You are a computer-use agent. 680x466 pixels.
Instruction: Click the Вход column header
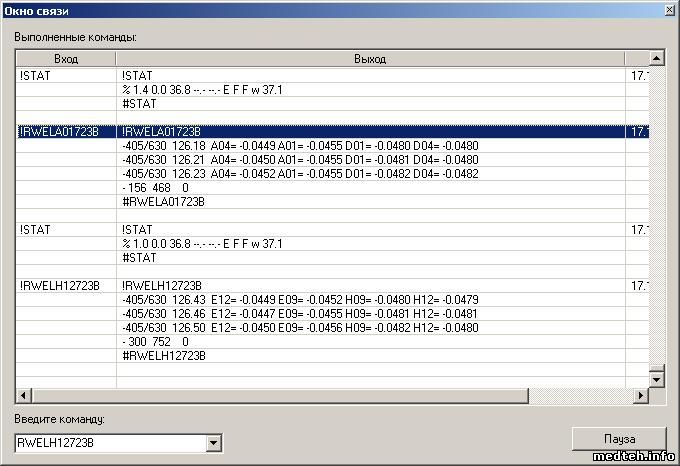(66, 59)
